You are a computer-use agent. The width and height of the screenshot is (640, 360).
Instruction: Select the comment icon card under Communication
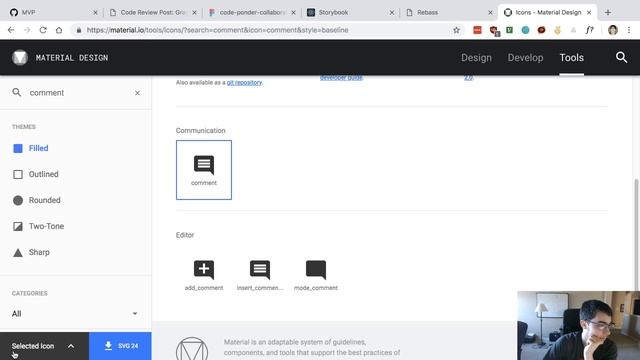tap(204, 170)
